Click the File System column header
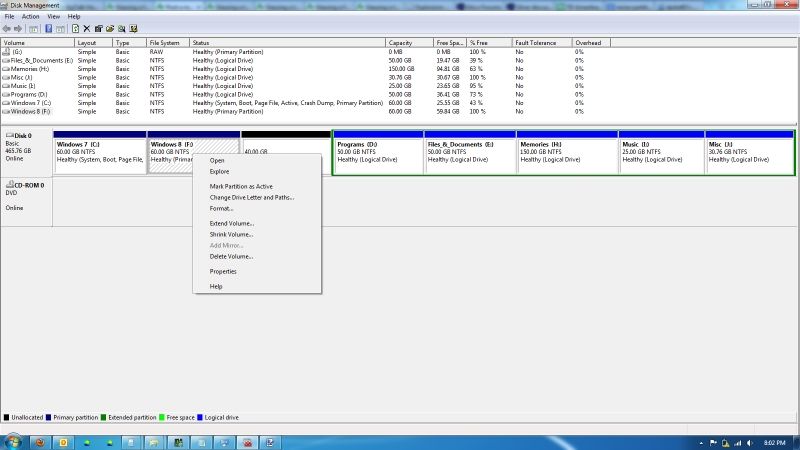 pos(167,43)
